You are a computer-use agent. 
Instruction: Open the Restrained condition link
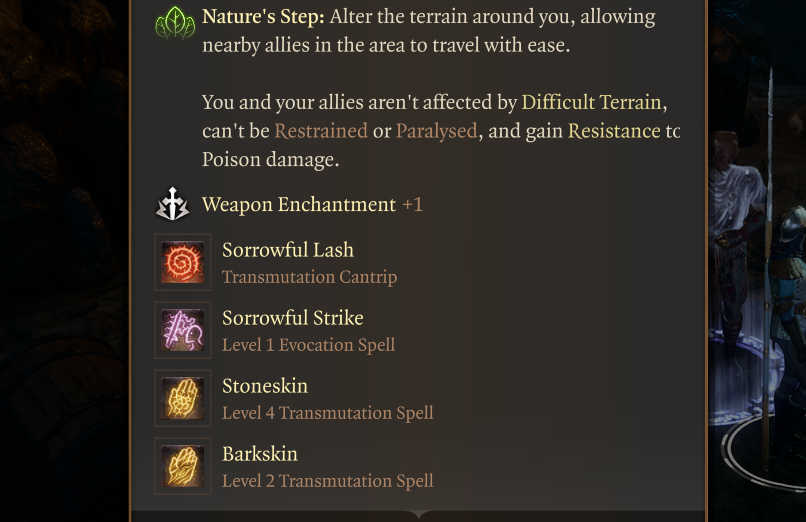pos(321,131)
